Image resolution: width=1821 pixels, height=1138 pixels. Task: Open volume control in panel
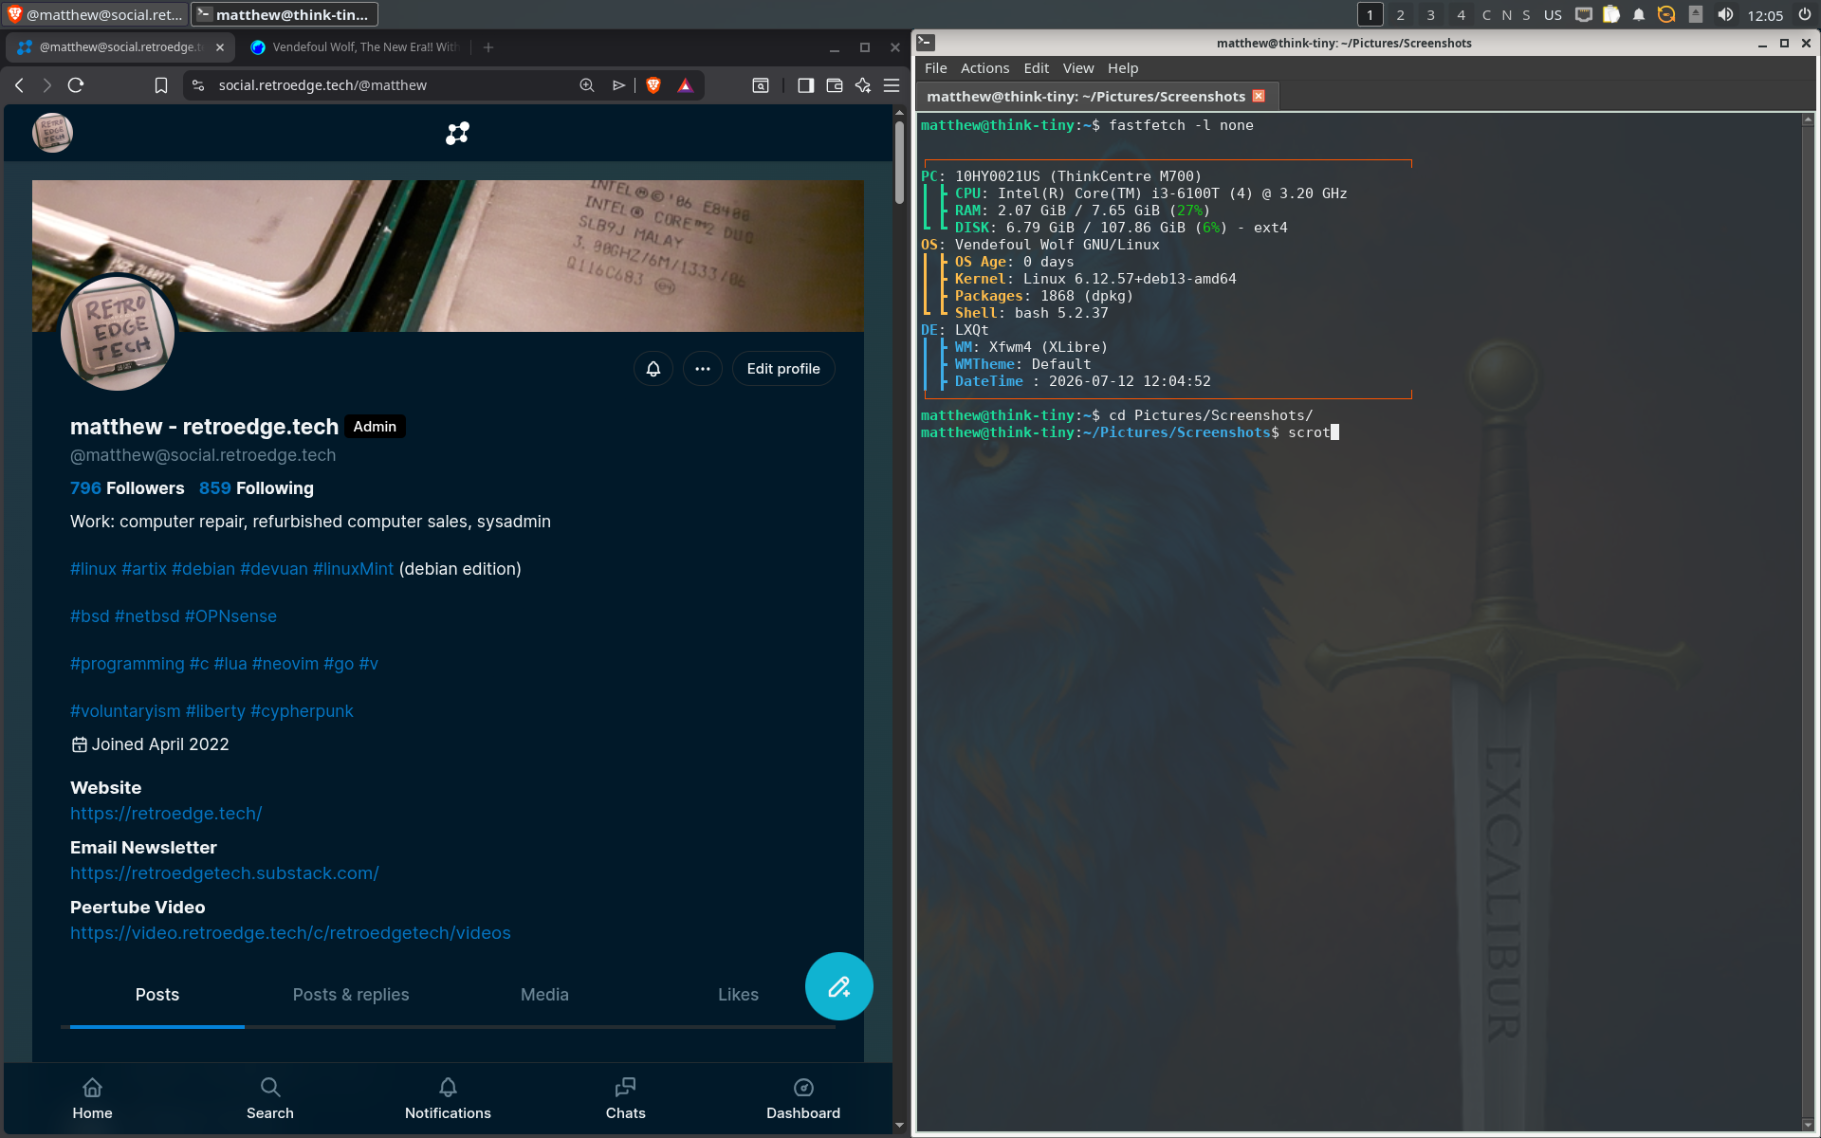coord(1725,14)
